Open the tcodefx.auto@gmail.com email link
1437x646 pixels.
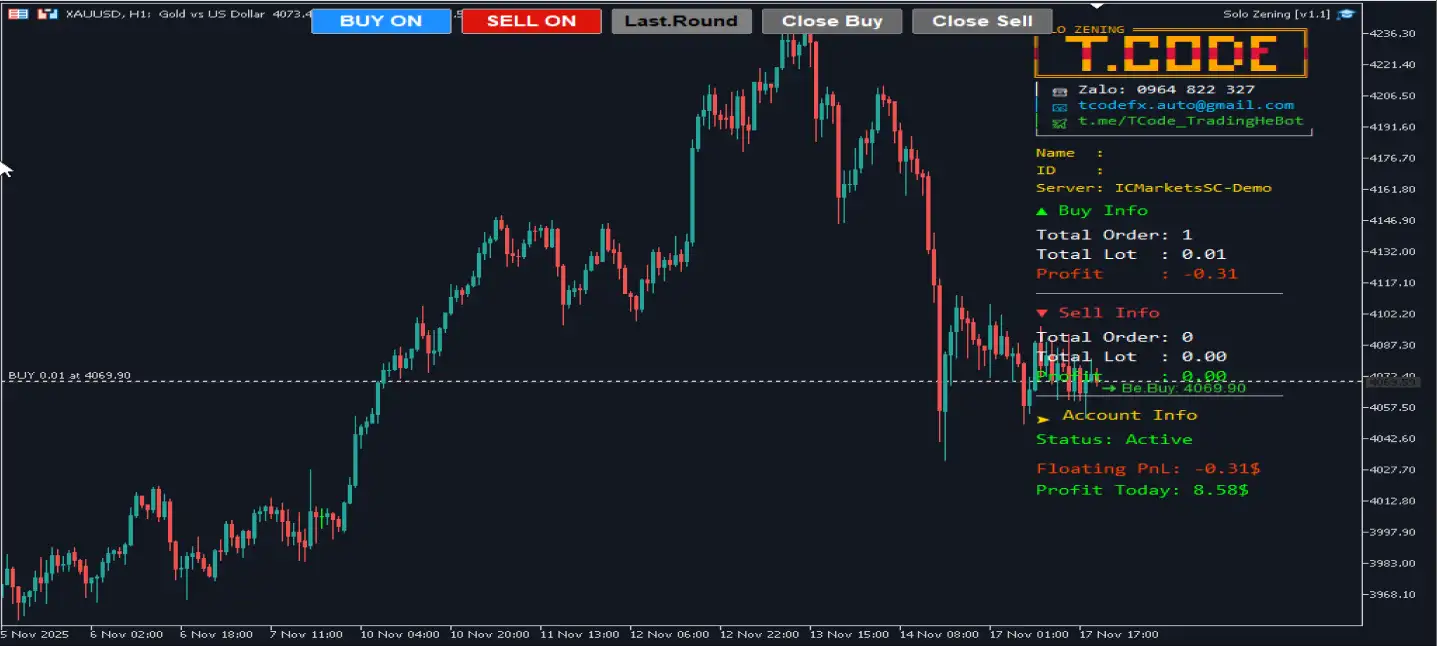(1185, 105)
